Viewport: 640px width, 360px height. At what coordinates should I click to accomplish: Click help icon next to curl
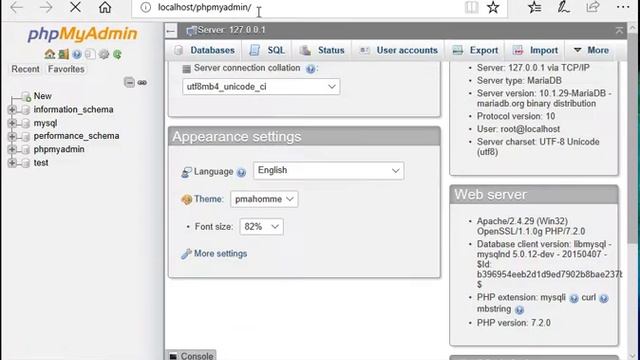(x=604, y=298)
